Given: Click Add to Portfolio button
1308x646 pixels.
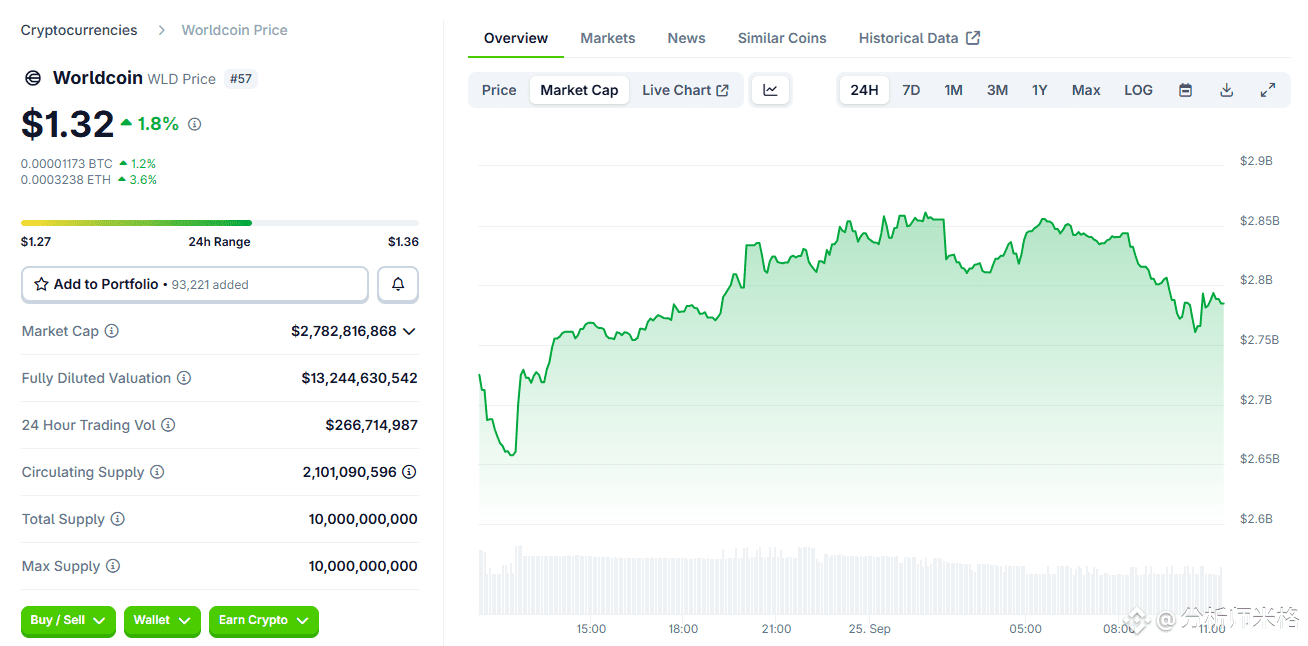Looking at the screenshot, I should 195,284.
